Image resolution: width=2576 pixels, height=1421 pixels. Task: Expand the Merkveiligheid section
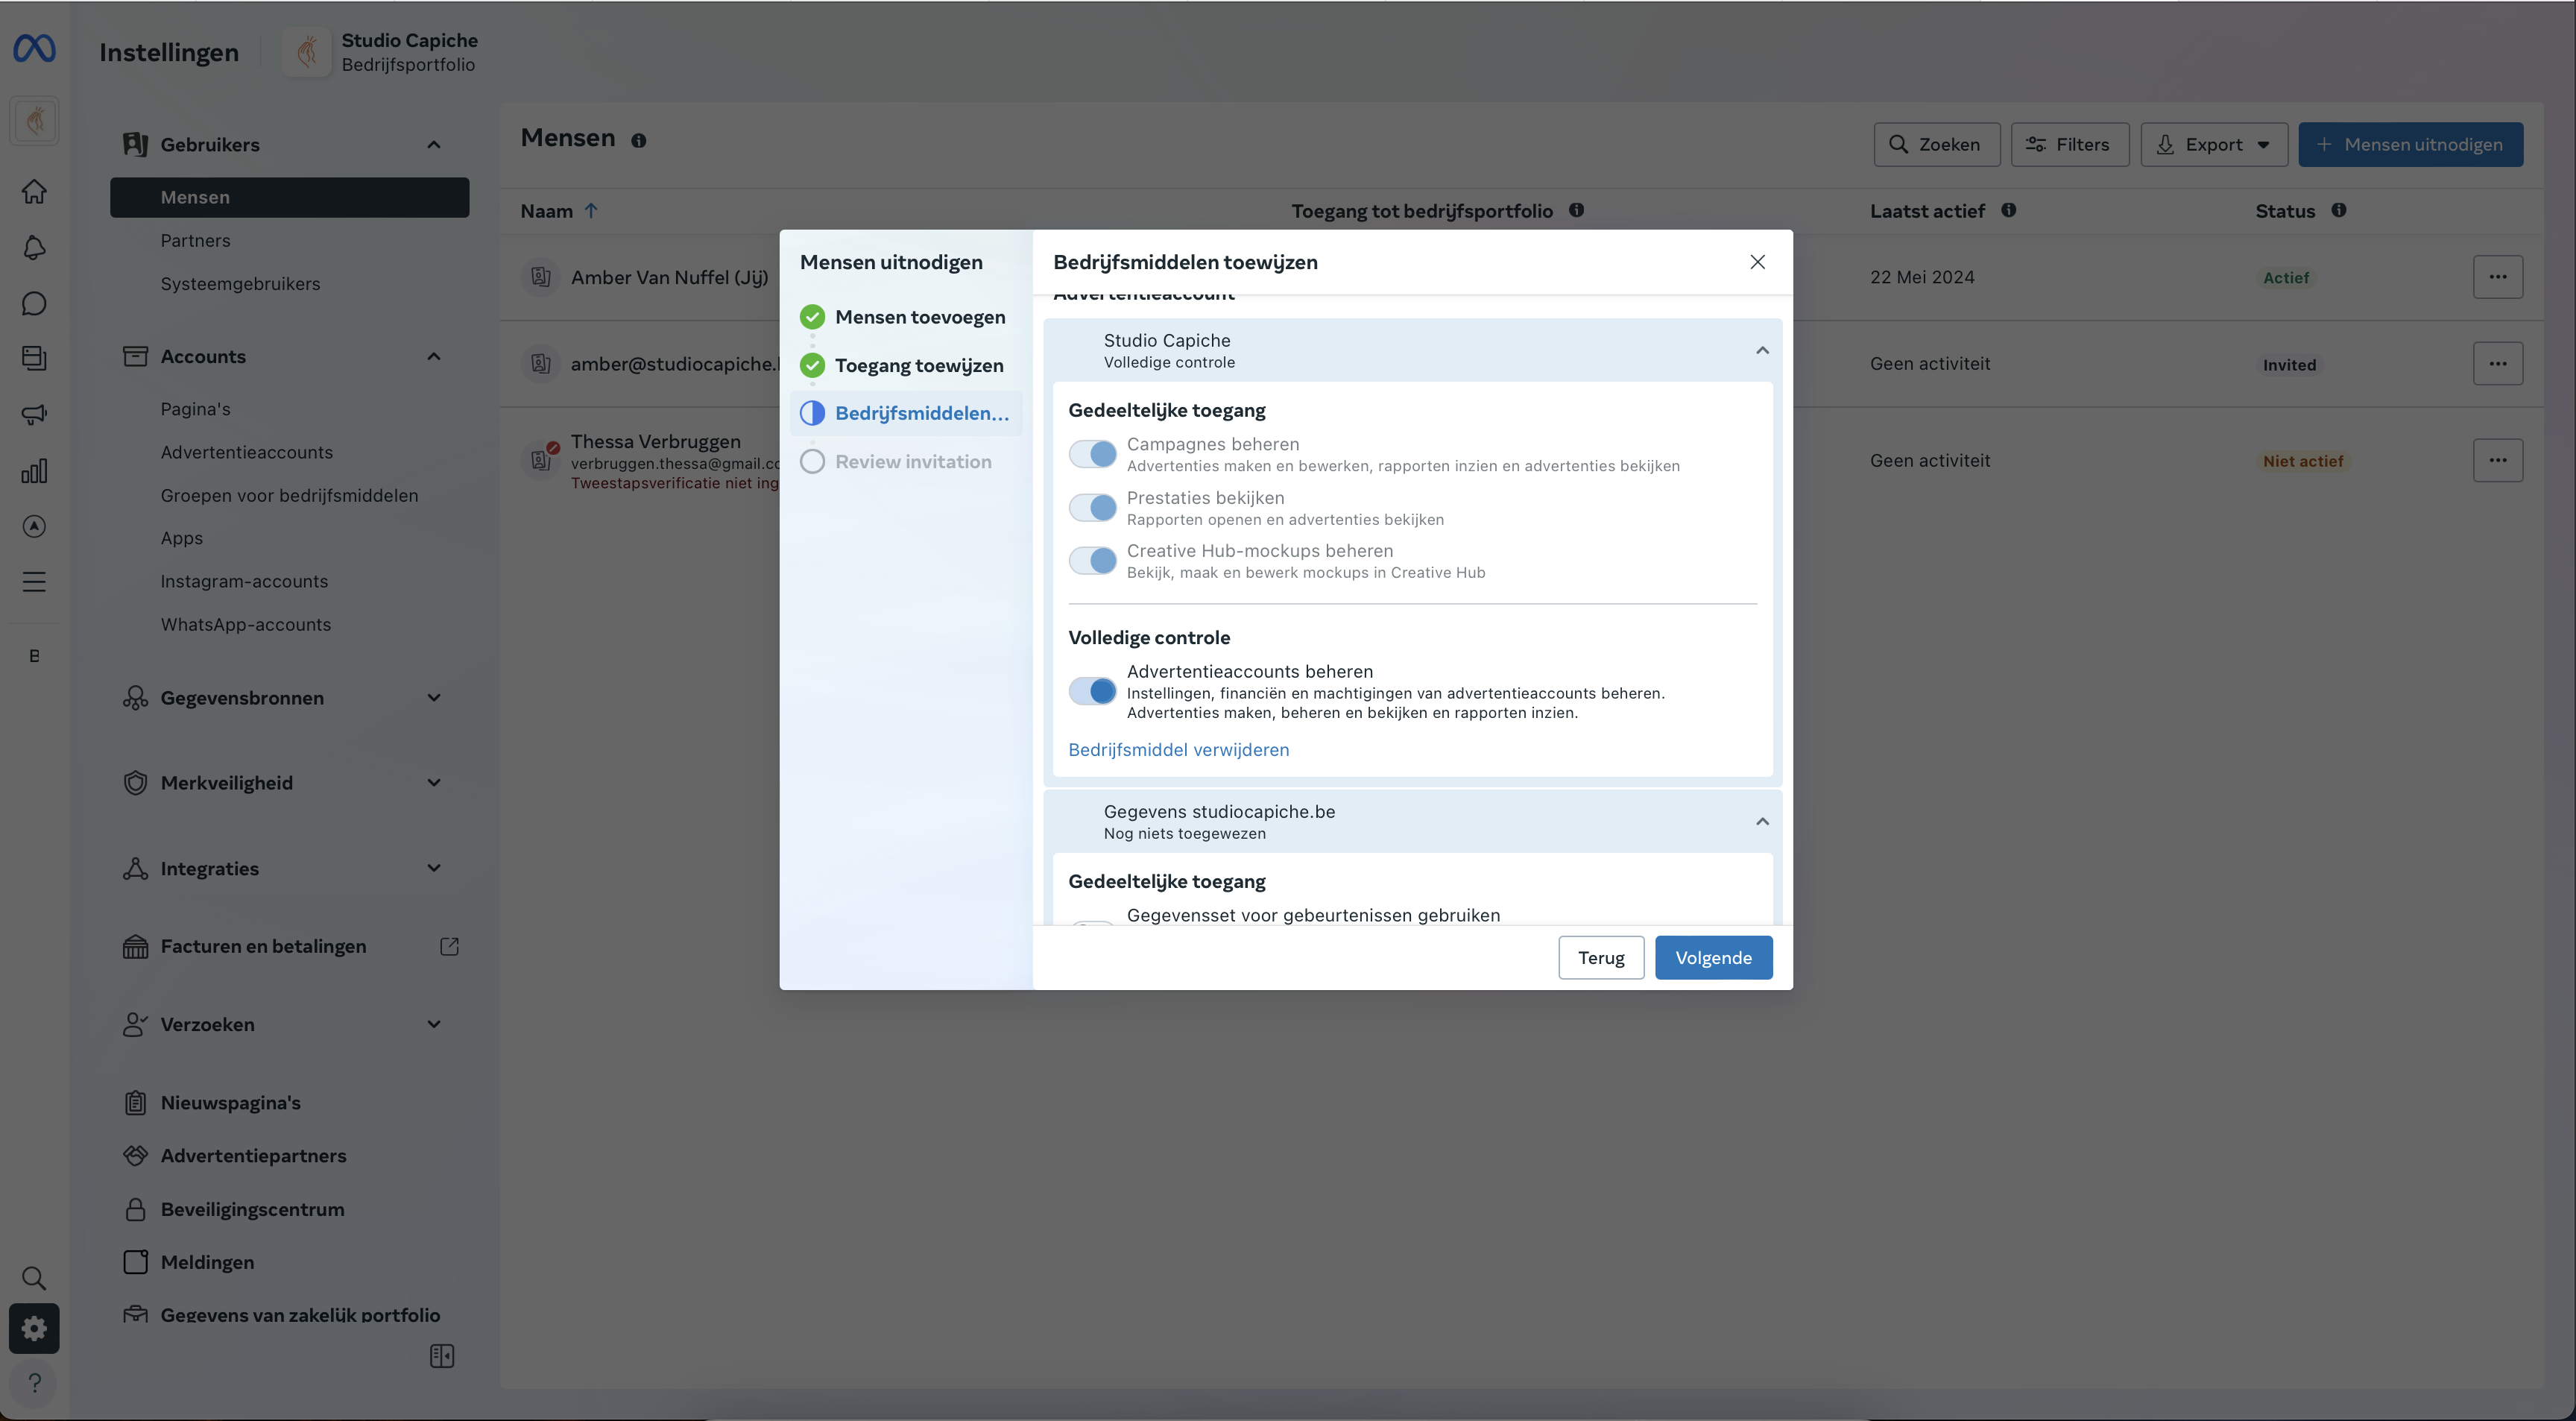pos(433,783)
